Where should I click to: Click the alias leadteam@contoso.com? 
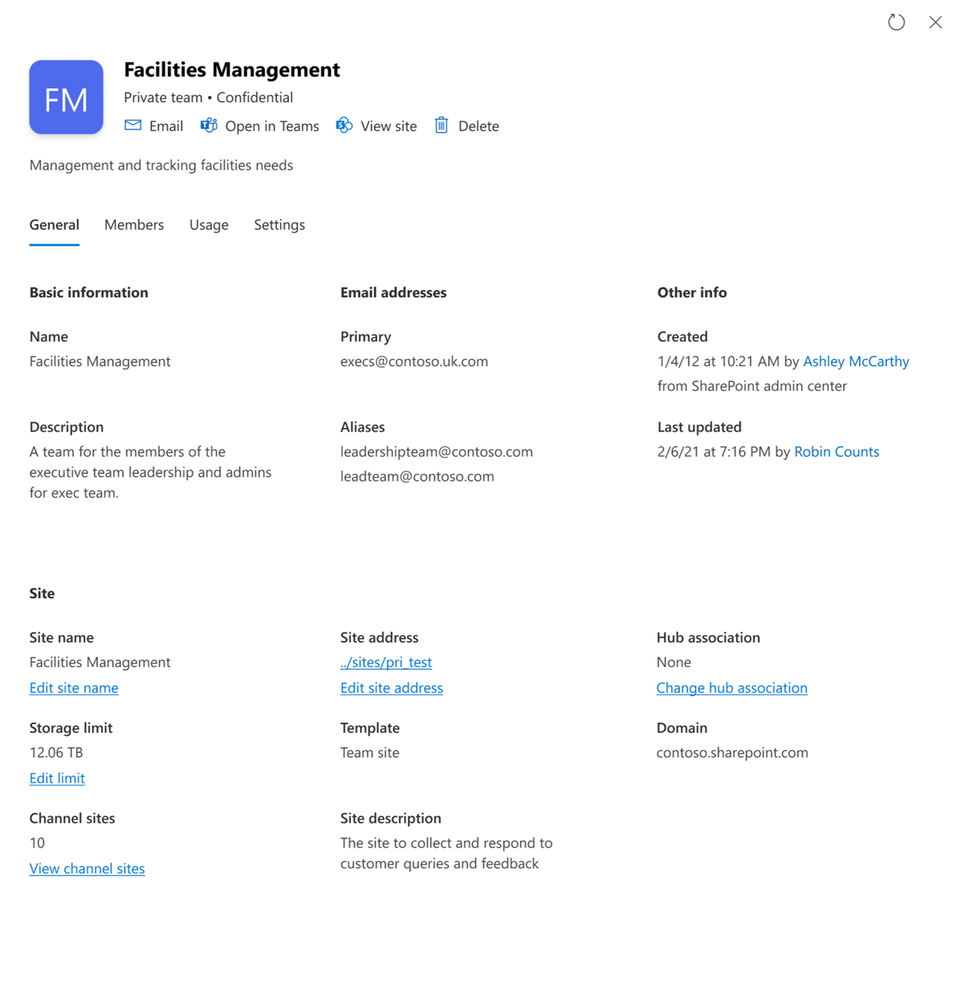point(417,477)
